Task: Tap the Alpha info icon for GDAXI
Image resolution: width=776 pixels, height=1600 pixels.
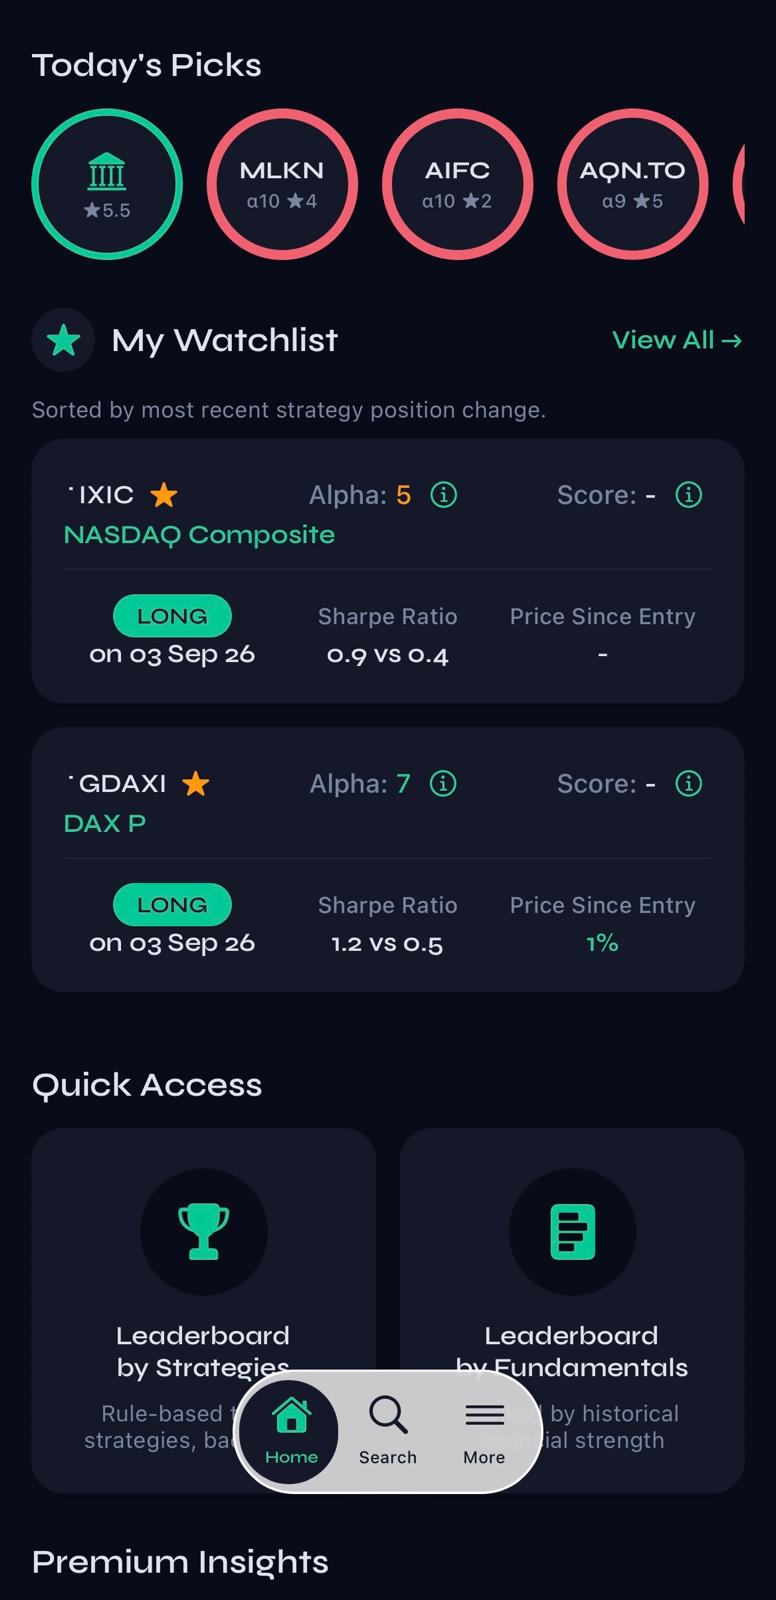Action: pos(443,783)
